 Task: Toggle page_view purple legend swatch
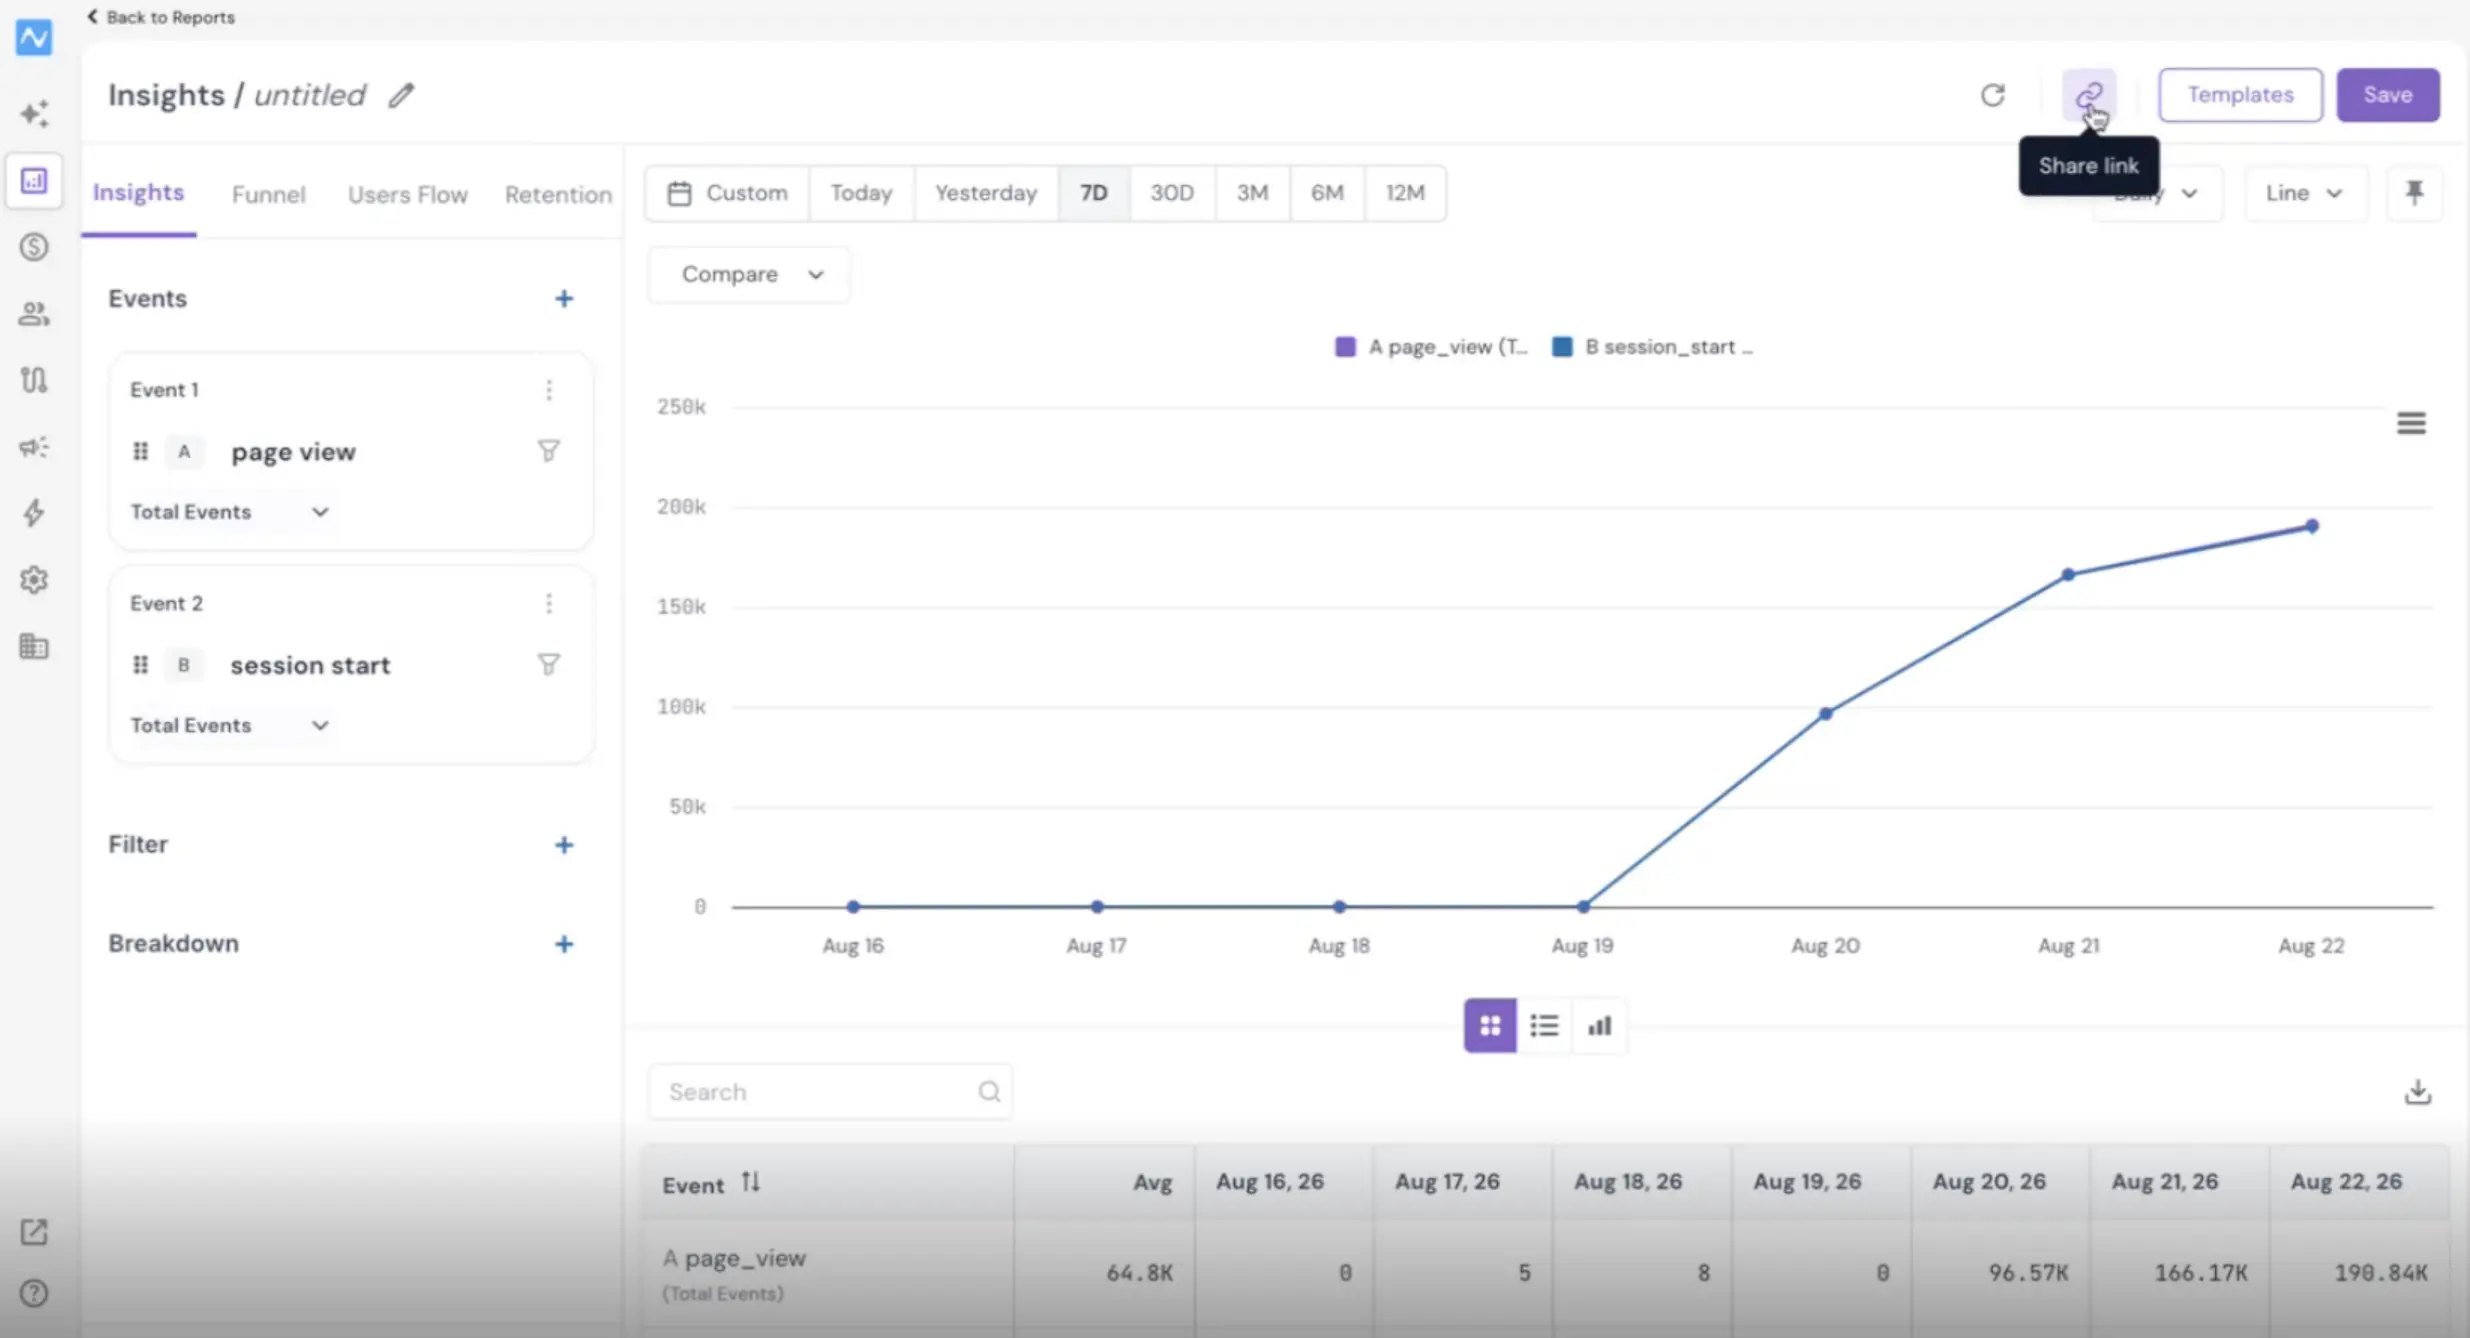(x=1345, y=347)
